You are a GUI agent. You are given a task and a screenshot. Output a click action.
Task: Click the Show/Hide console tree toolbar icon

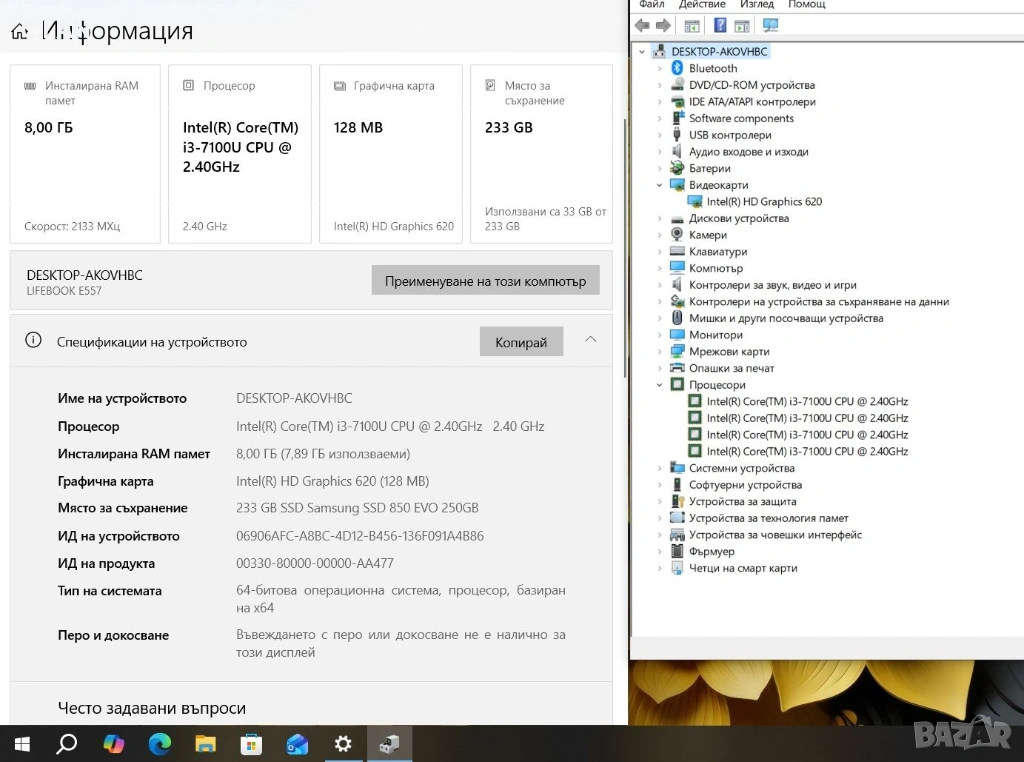click(692, 26)
